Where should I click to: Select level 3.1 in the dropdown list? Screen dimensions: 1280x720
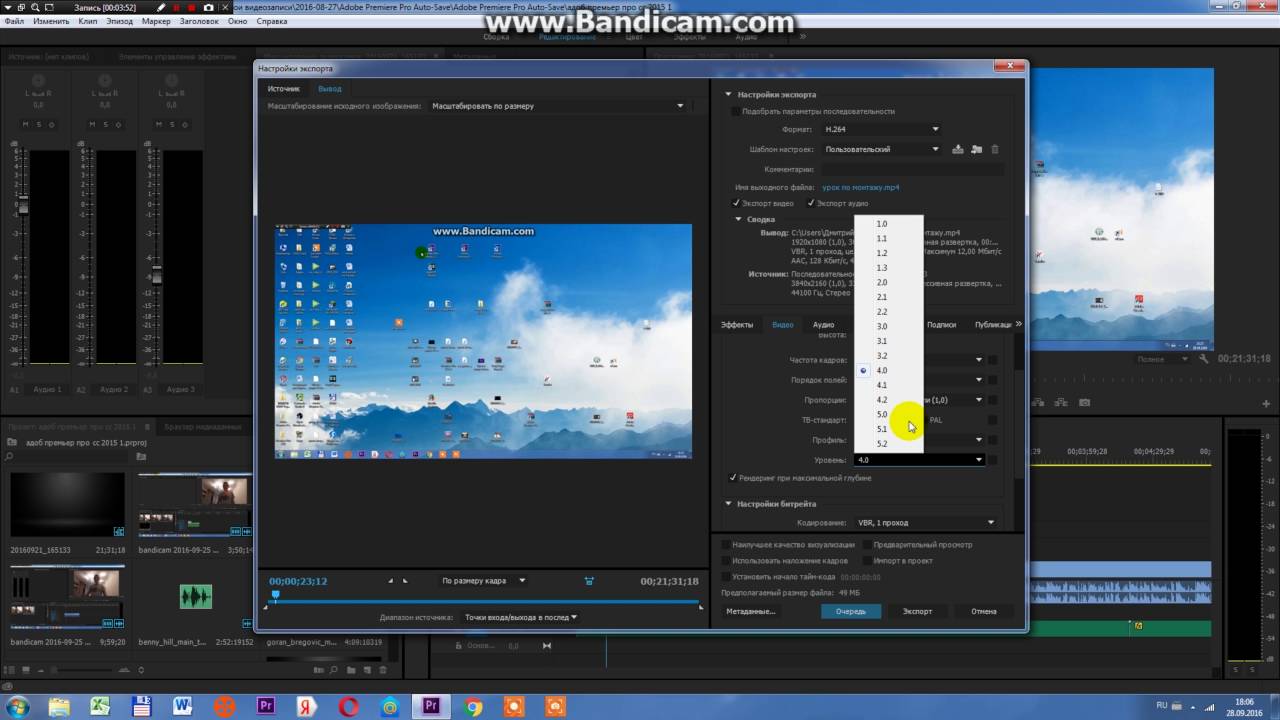tap(889, 341)
